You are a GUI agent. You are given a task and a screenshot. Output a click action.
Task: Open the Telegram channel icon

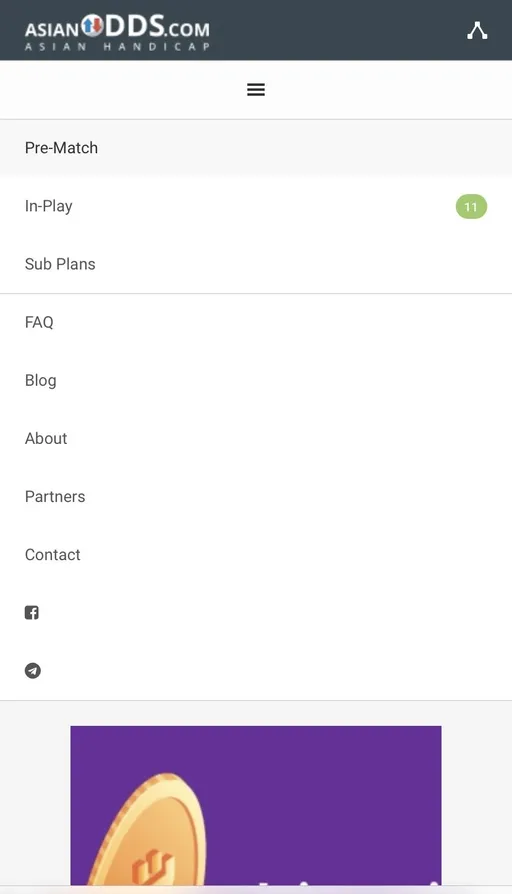click(32, 671)
